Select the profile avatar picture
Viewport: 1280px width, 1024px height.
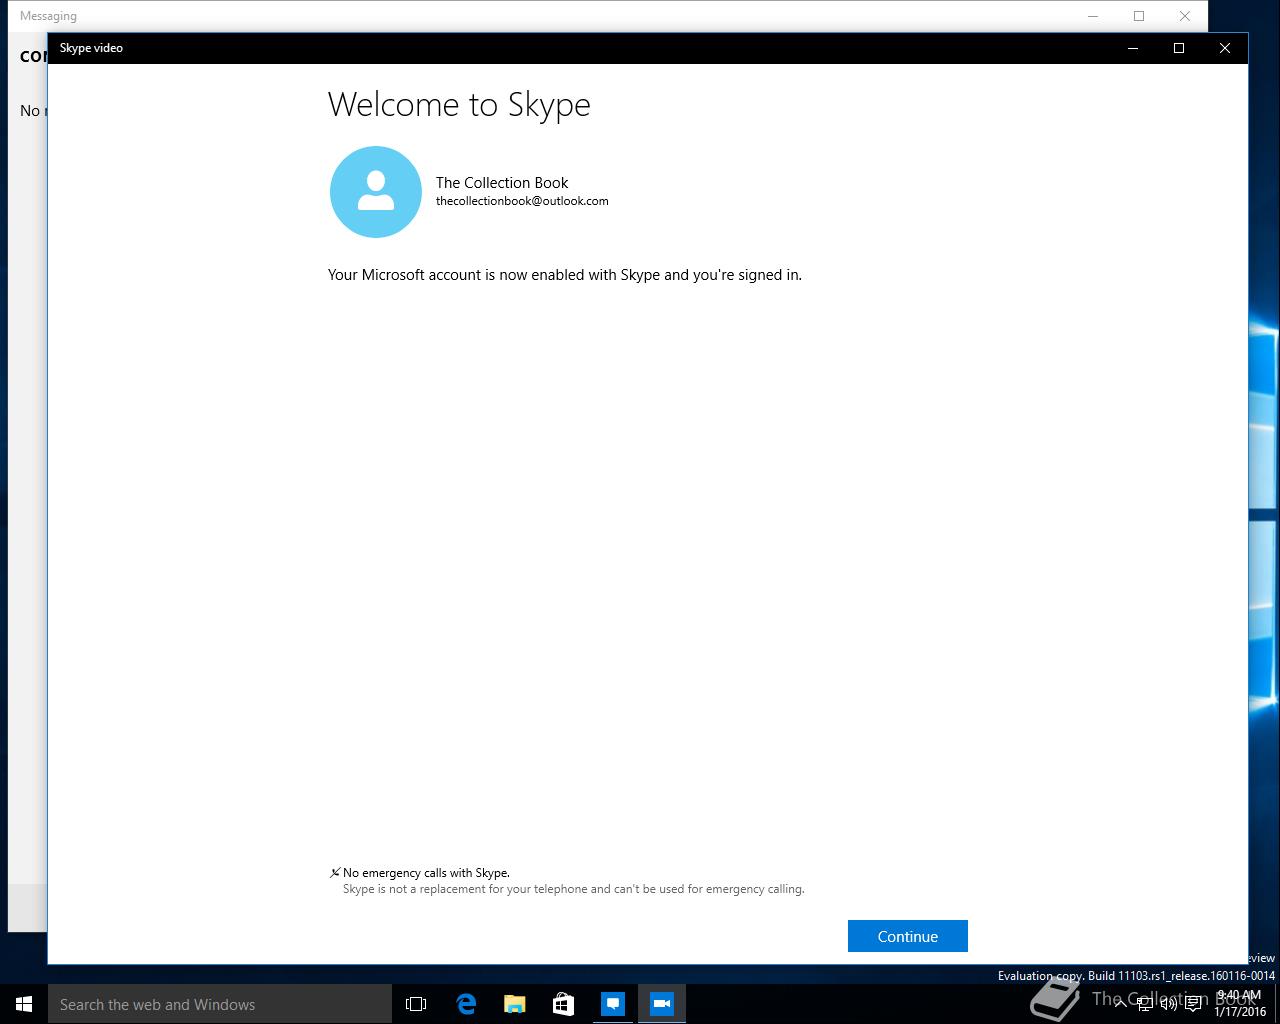[376, 192]
